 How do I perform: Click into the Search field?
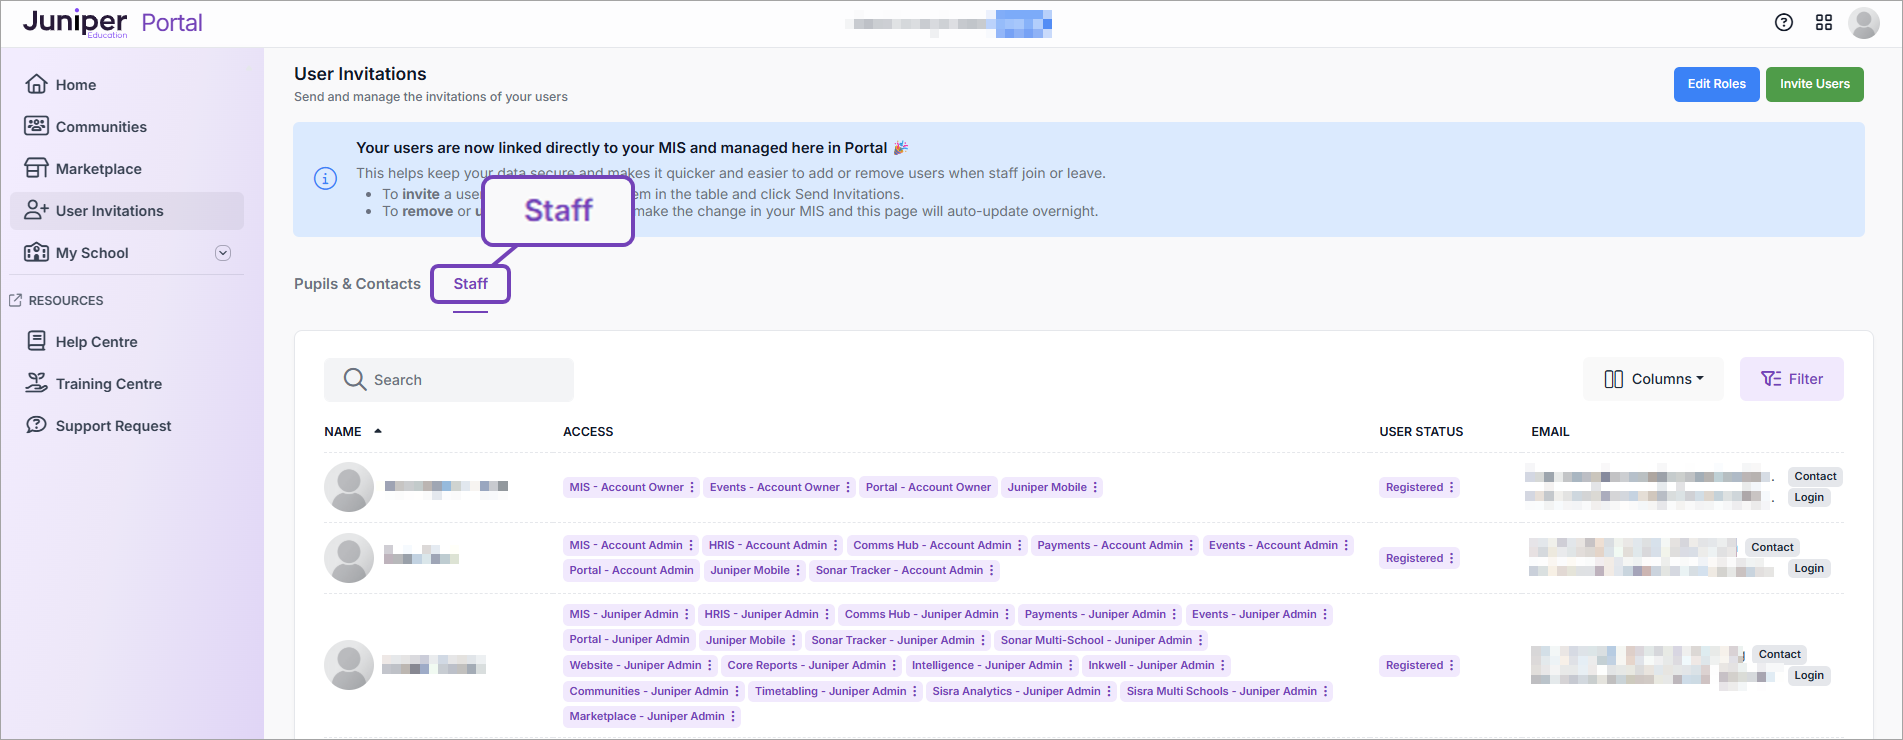tap(449, 380)
